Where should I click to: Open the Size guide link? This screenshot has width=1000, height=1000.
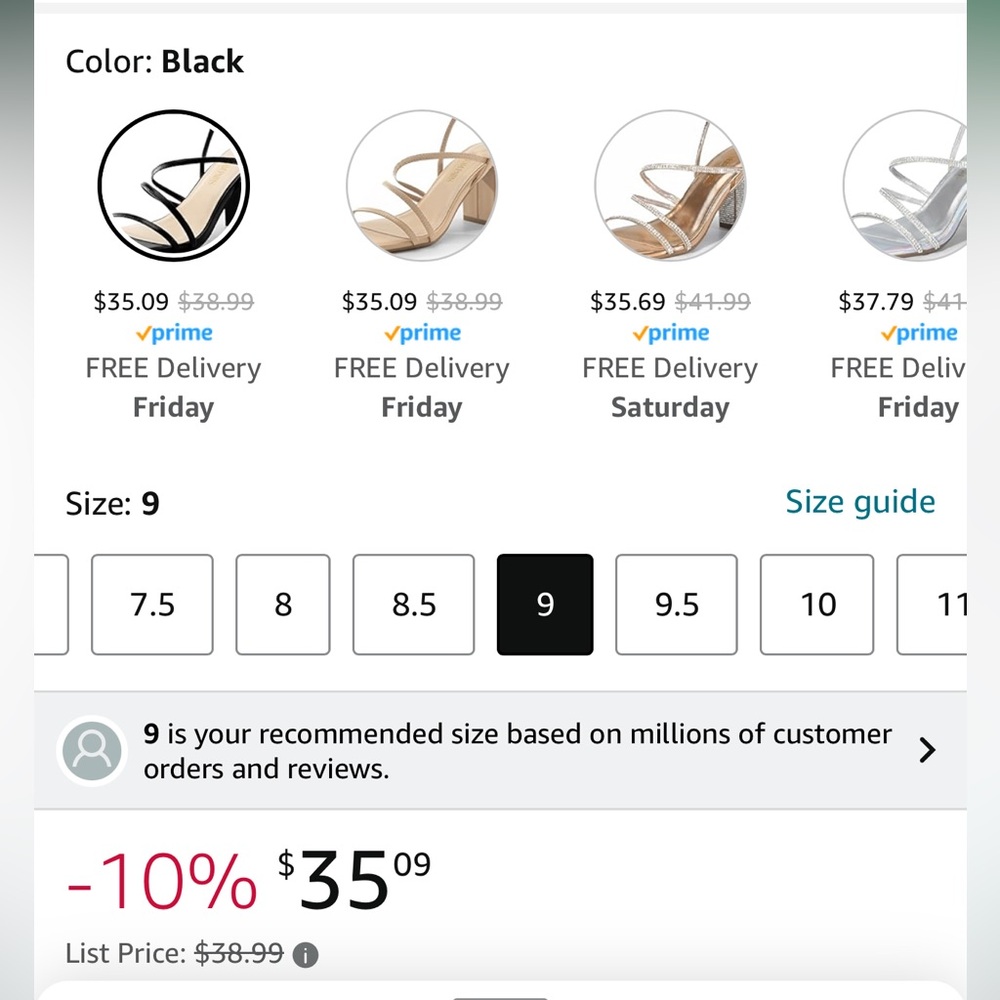(860, 502)
